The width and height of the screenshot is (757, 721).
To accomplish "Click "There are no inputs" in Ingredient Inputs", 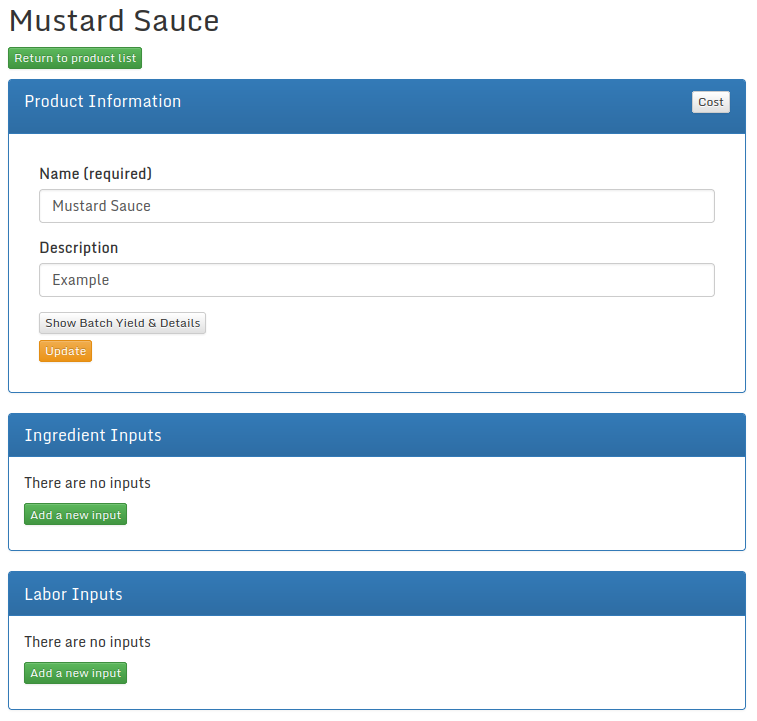I will [87, 483].
